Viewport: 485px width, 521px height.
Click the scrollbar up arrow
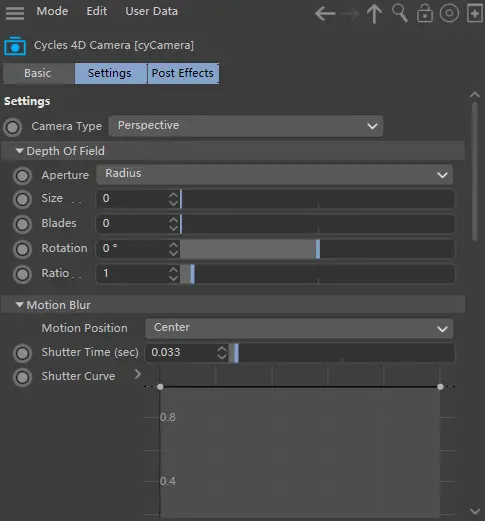(x=475, y=95)
